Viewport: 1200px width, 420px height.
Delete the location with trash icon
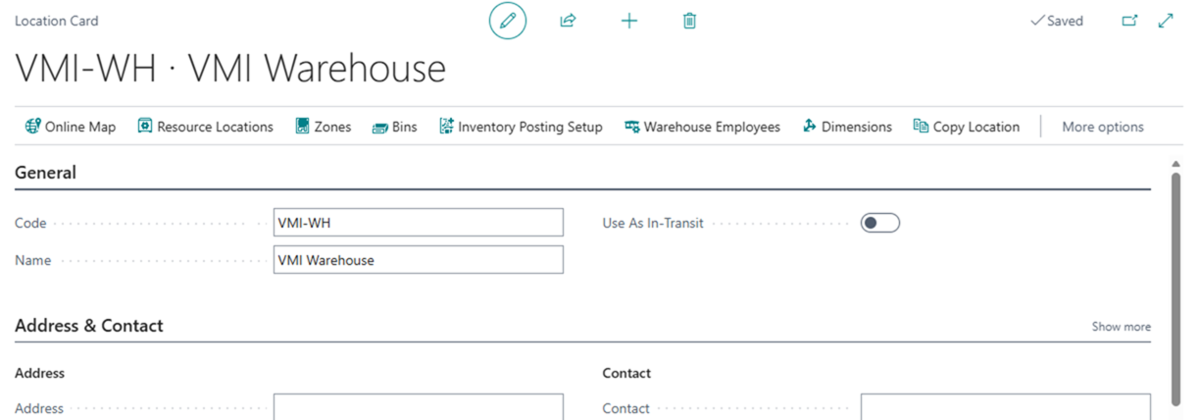689,21
